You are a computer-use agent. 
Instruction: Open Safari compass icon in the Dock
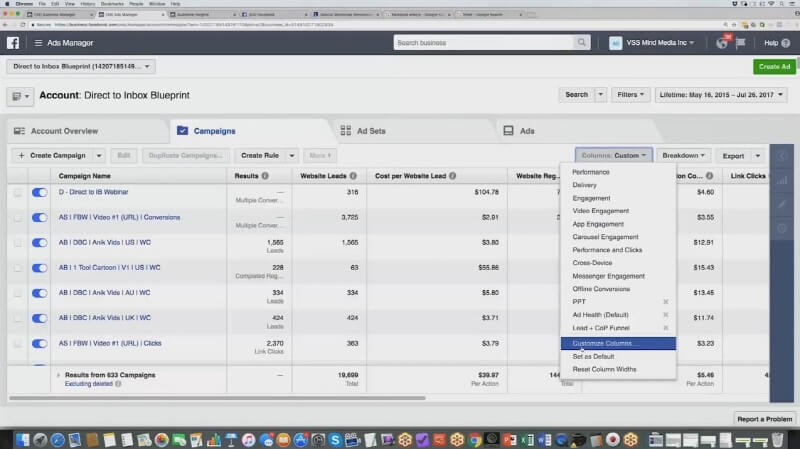(57, 440)
